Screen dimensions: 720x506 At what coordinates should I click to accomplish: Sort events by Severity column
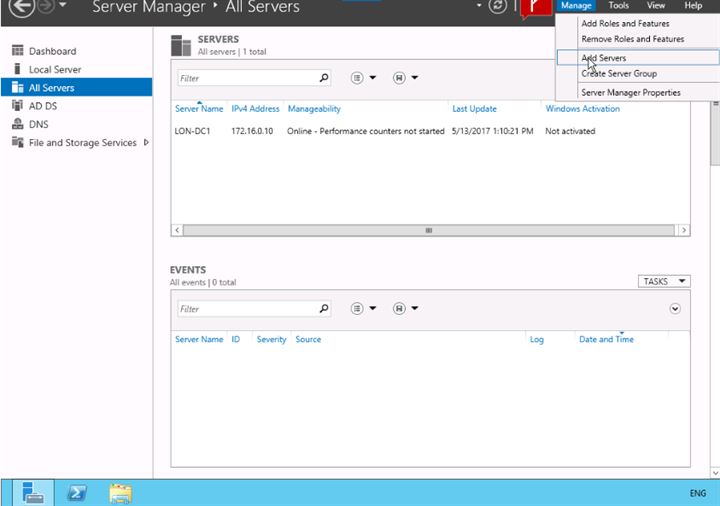point(271,339)
